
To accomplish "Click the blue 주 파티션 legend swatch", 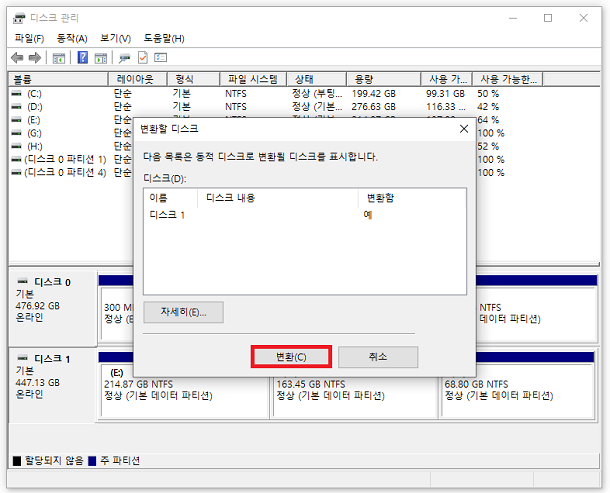I will 92,461.
